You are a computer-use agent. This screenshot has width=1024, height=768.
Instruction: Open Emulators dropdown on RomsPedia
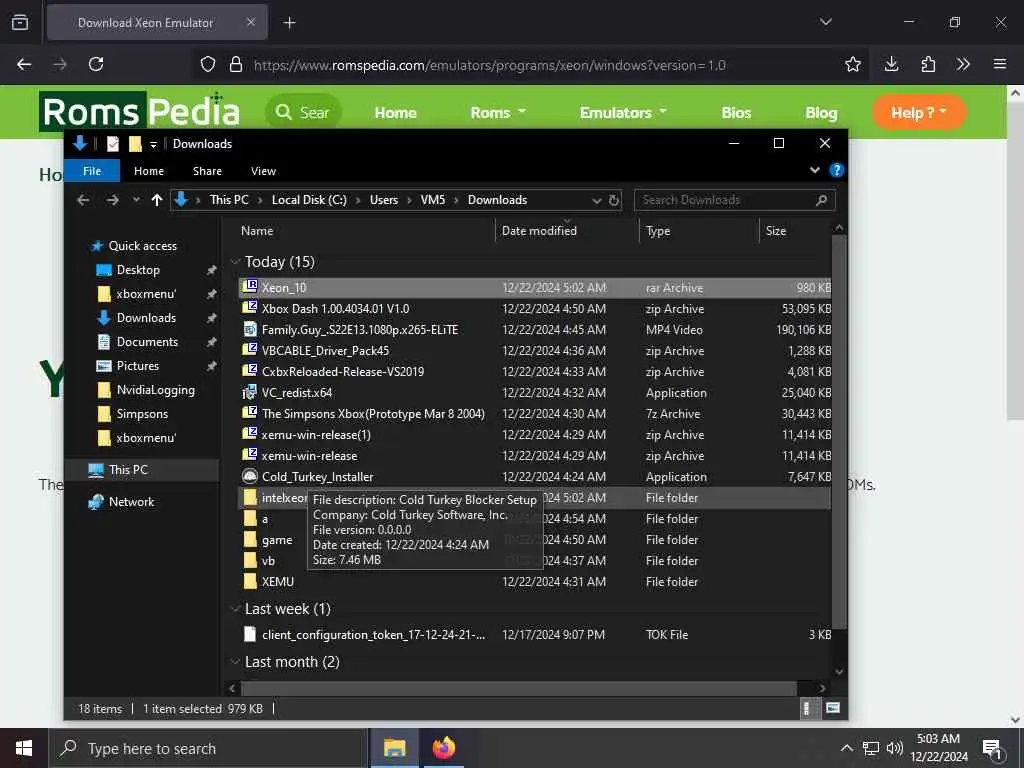623,113
